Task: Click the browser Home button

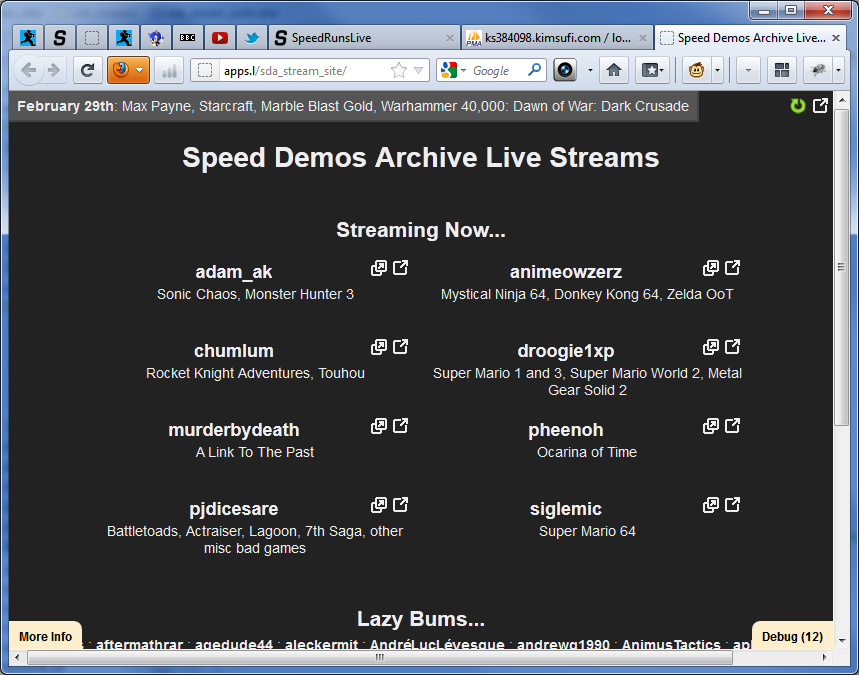Action: pyautogui.click(x=613, y=70)
